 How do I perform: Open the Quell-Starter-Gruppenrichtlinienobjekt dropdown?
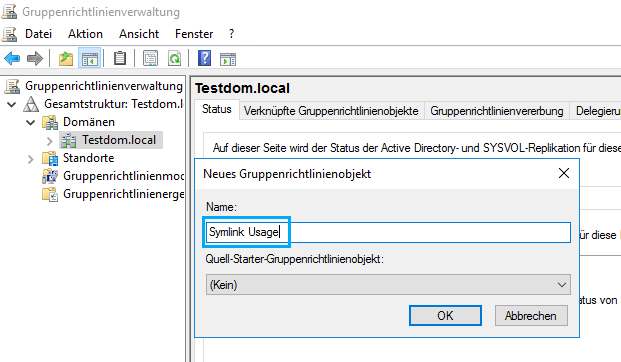[x=388, y=285]
